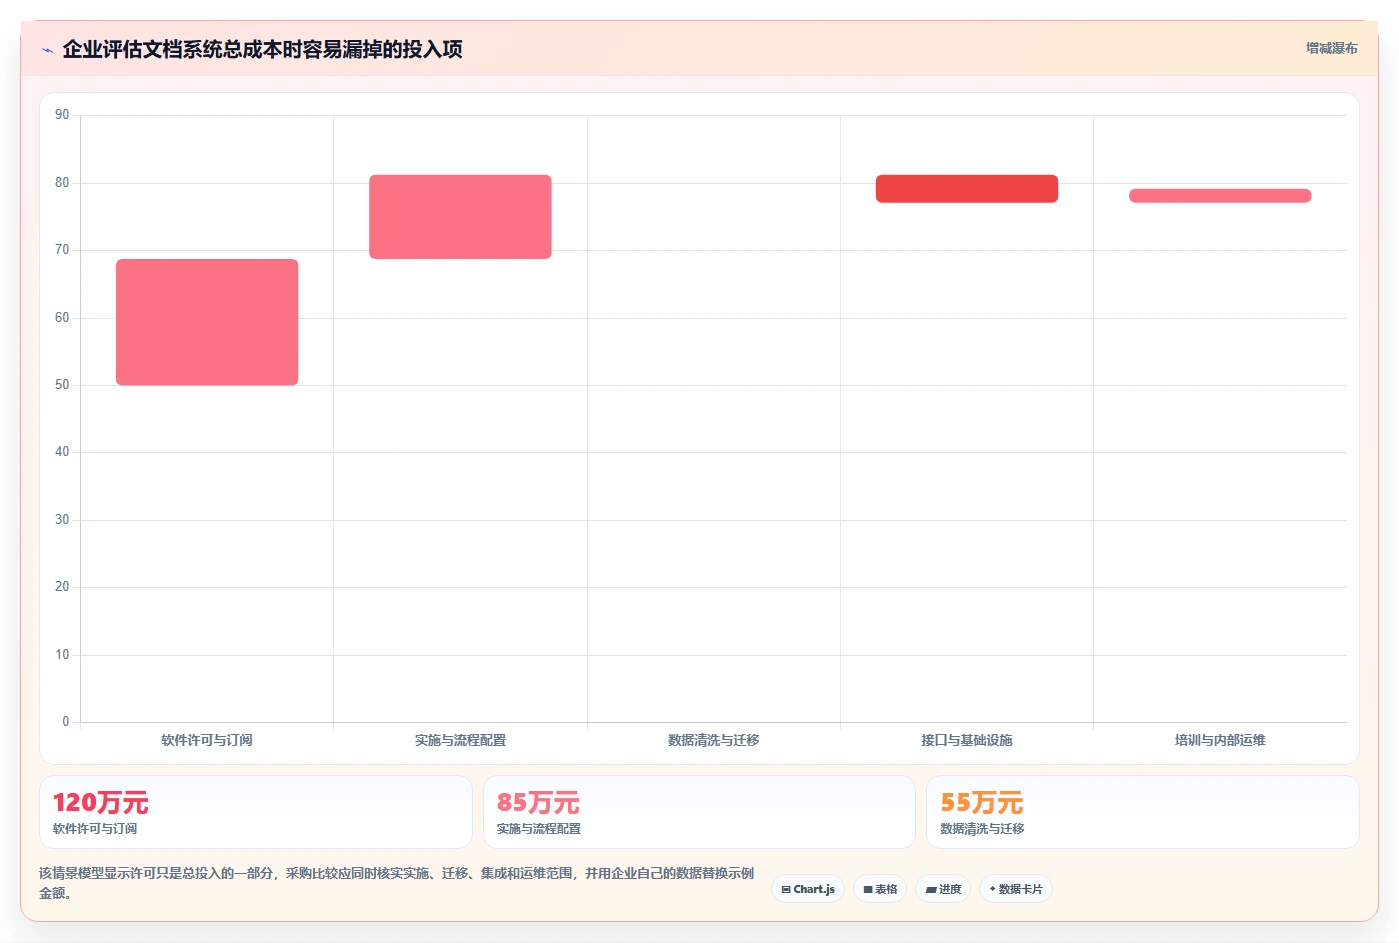Click the 实施与流程配置 waterfall bar
Image resolution: width=1399 pixels, height=943 pixels.
(460, 217)
